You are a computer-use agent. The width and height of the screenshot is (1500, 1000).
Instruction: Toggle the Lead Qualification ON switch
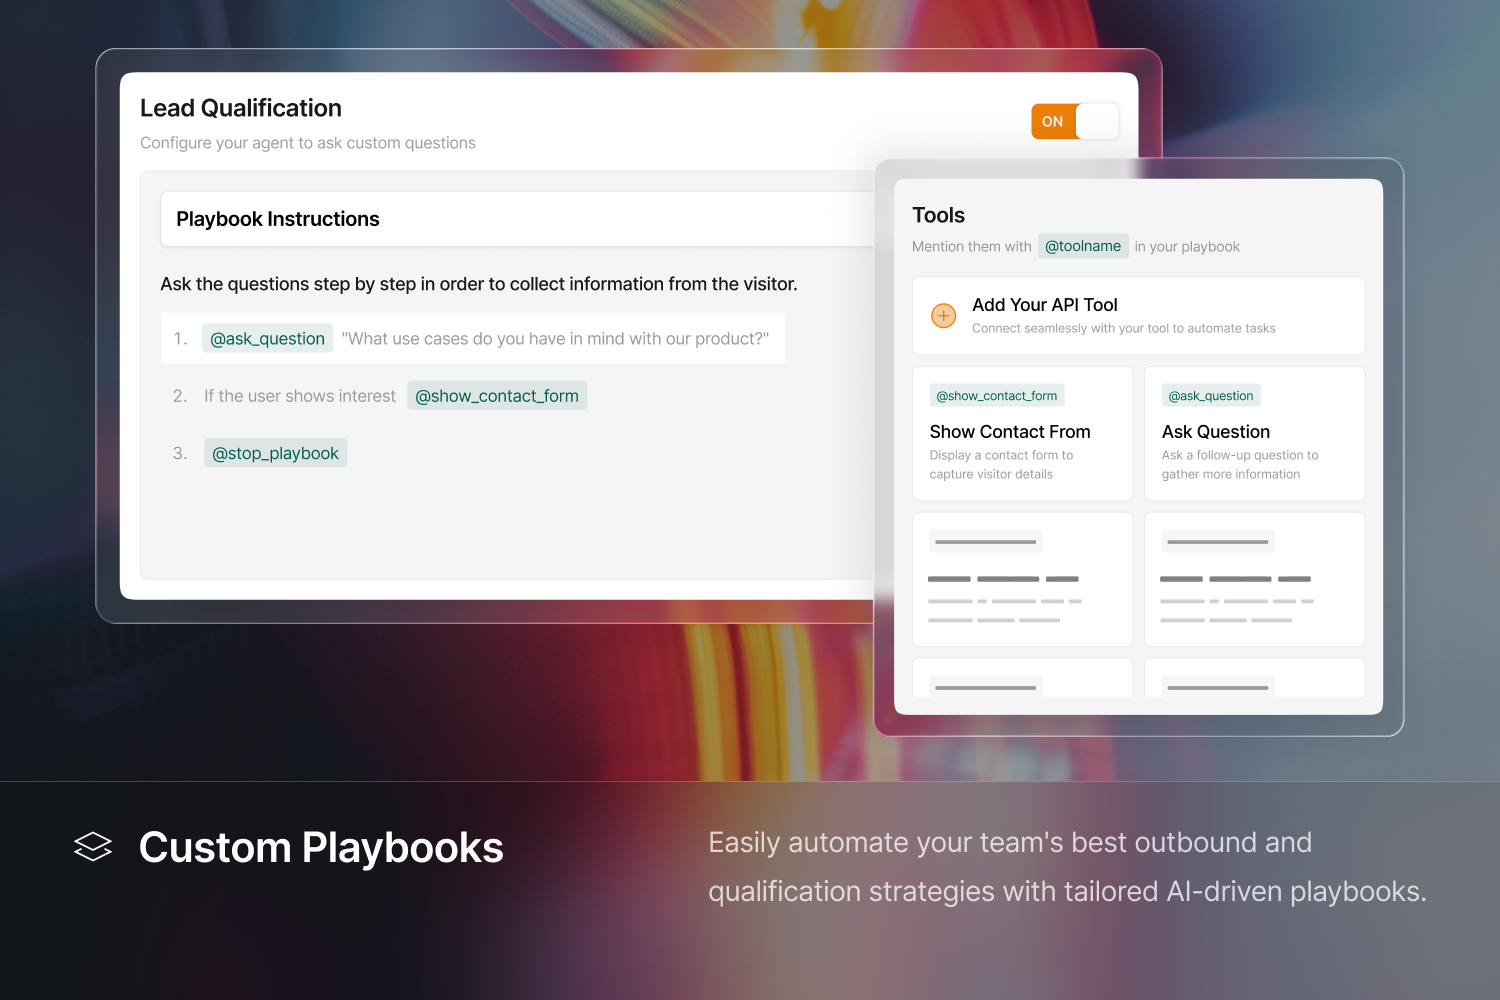click(x=1075, y=121)
